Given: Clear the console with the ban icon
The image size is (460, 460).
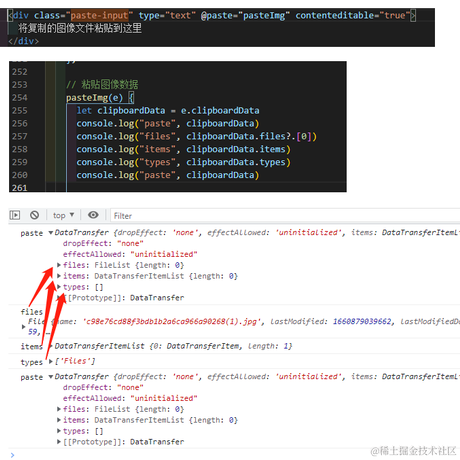Looking at the screenshot, I should point(34,215).
